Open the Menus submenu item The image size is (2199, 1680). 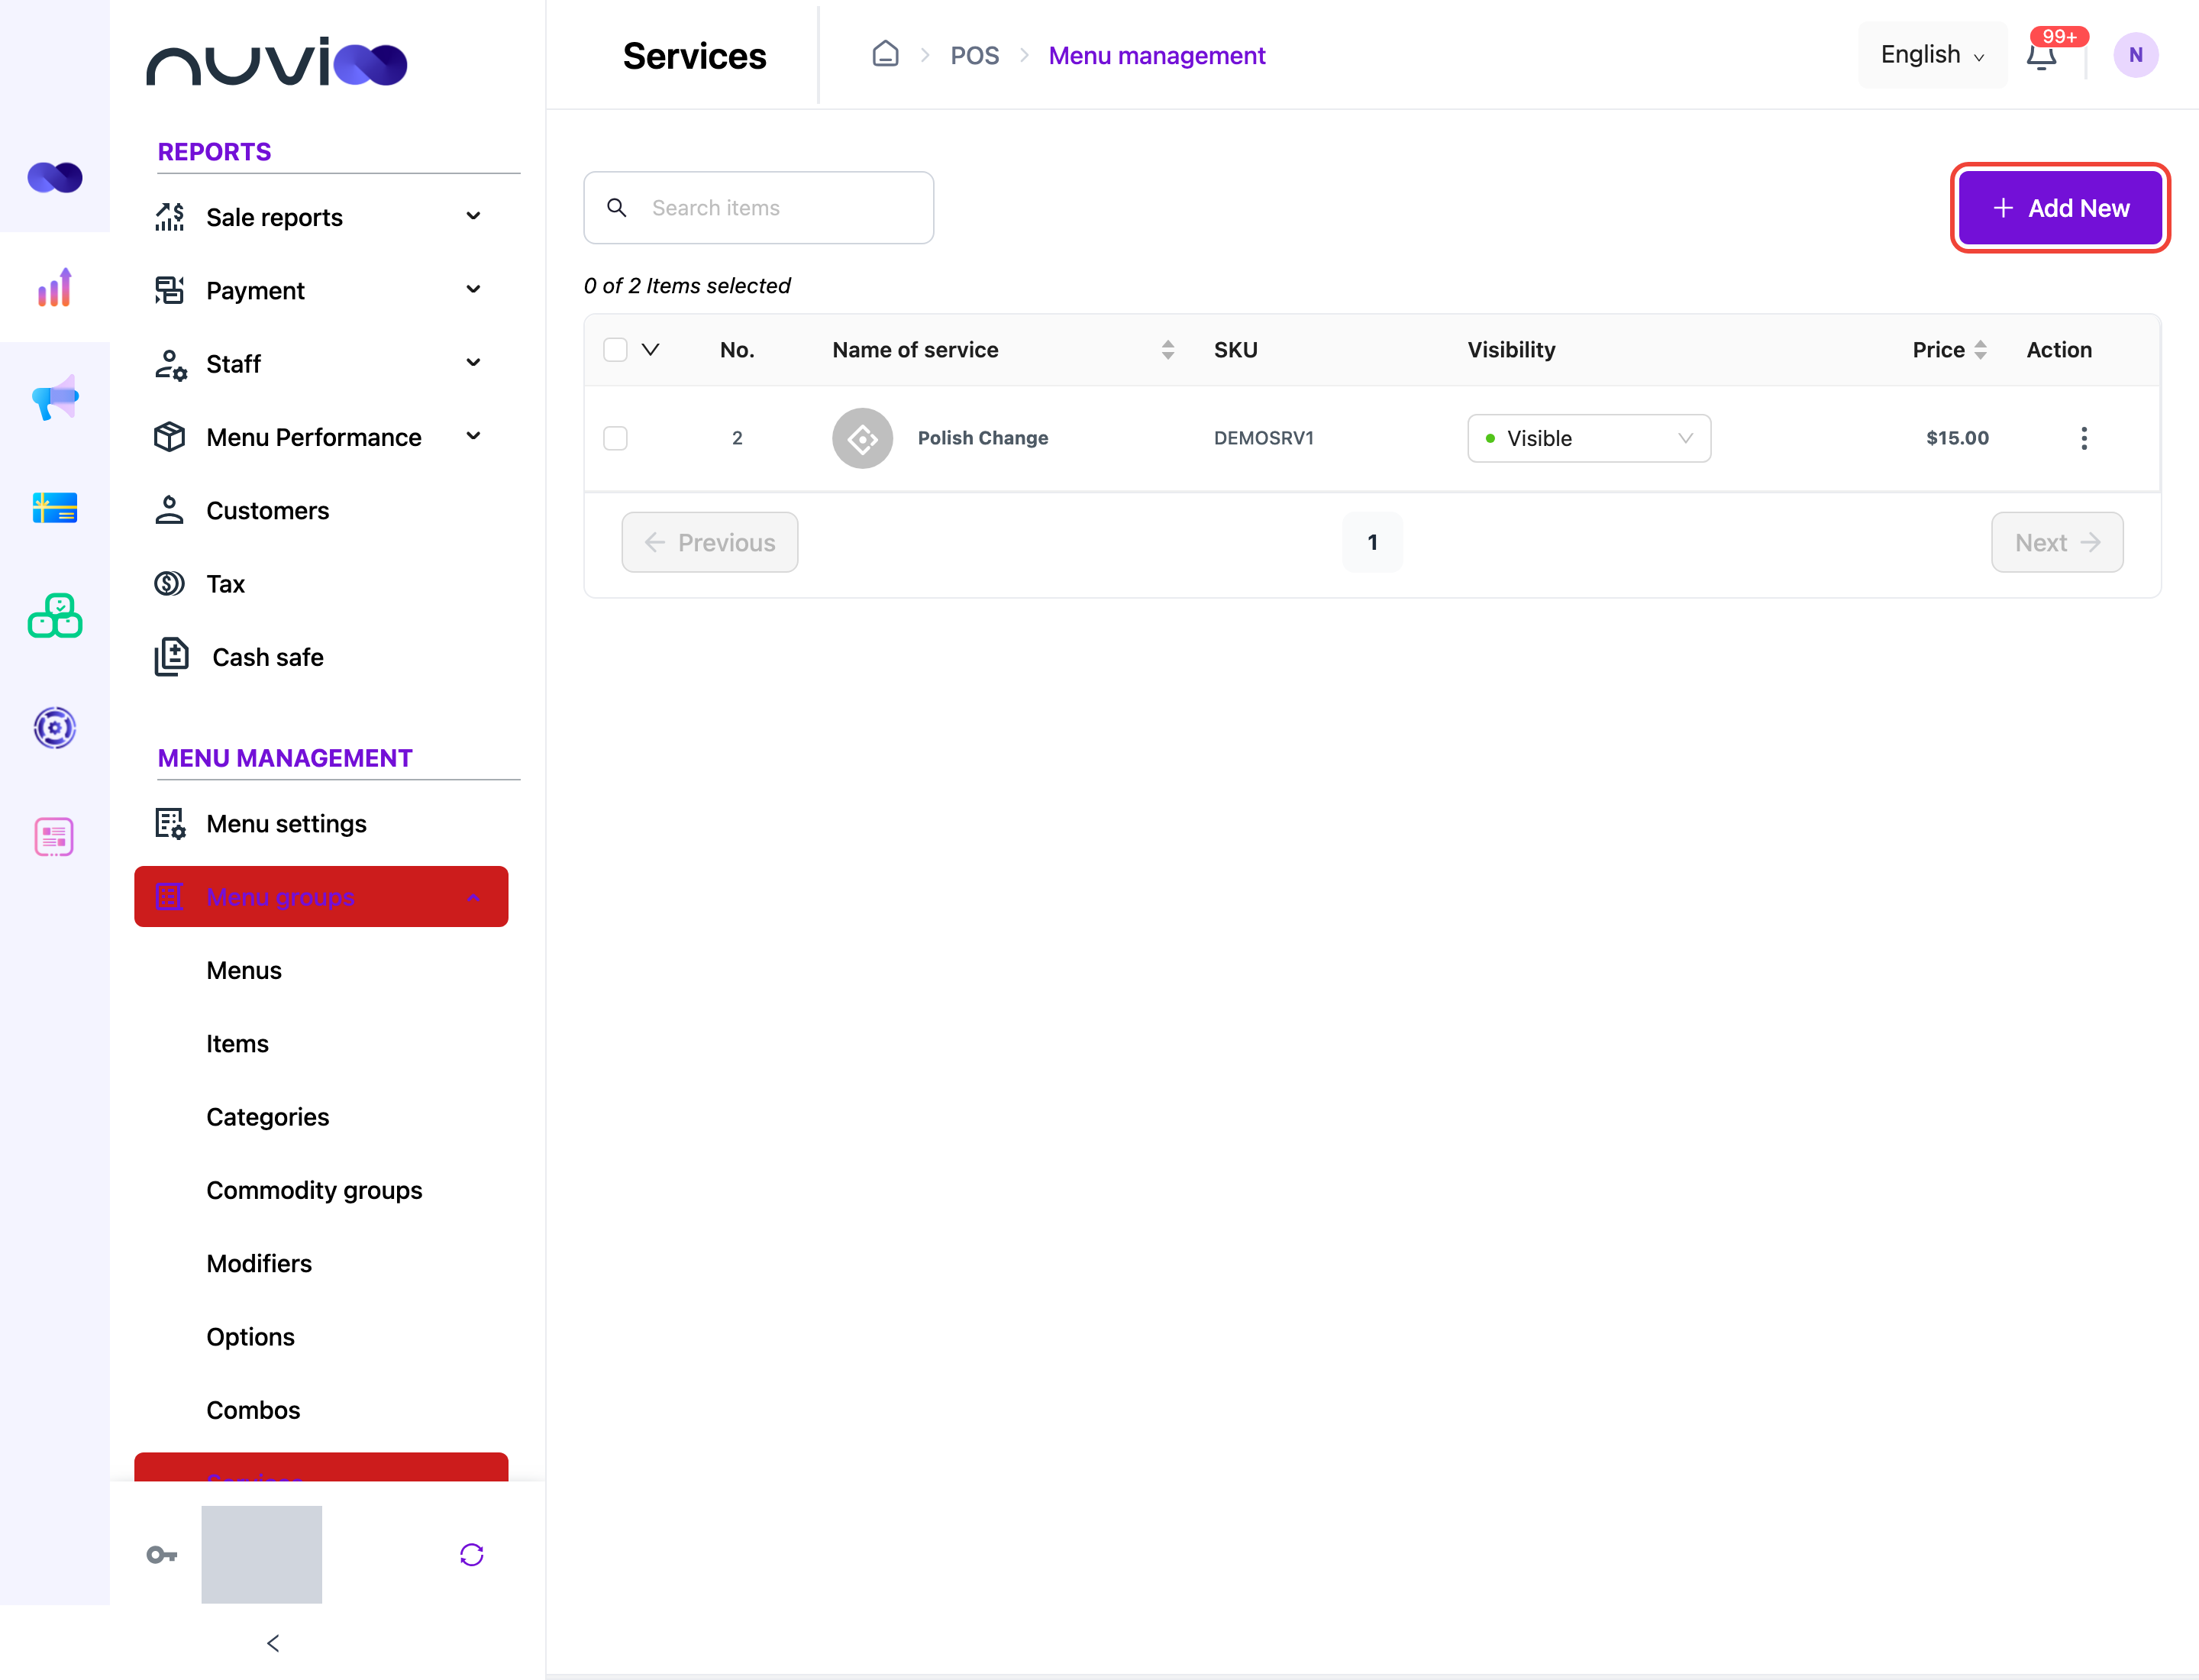tap(244, 970)
